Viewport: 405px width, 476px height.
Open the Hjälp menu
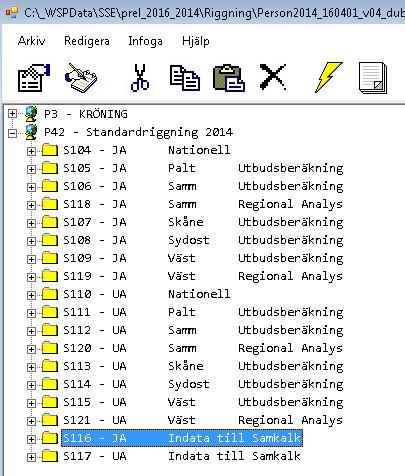[x=196, y=41]
